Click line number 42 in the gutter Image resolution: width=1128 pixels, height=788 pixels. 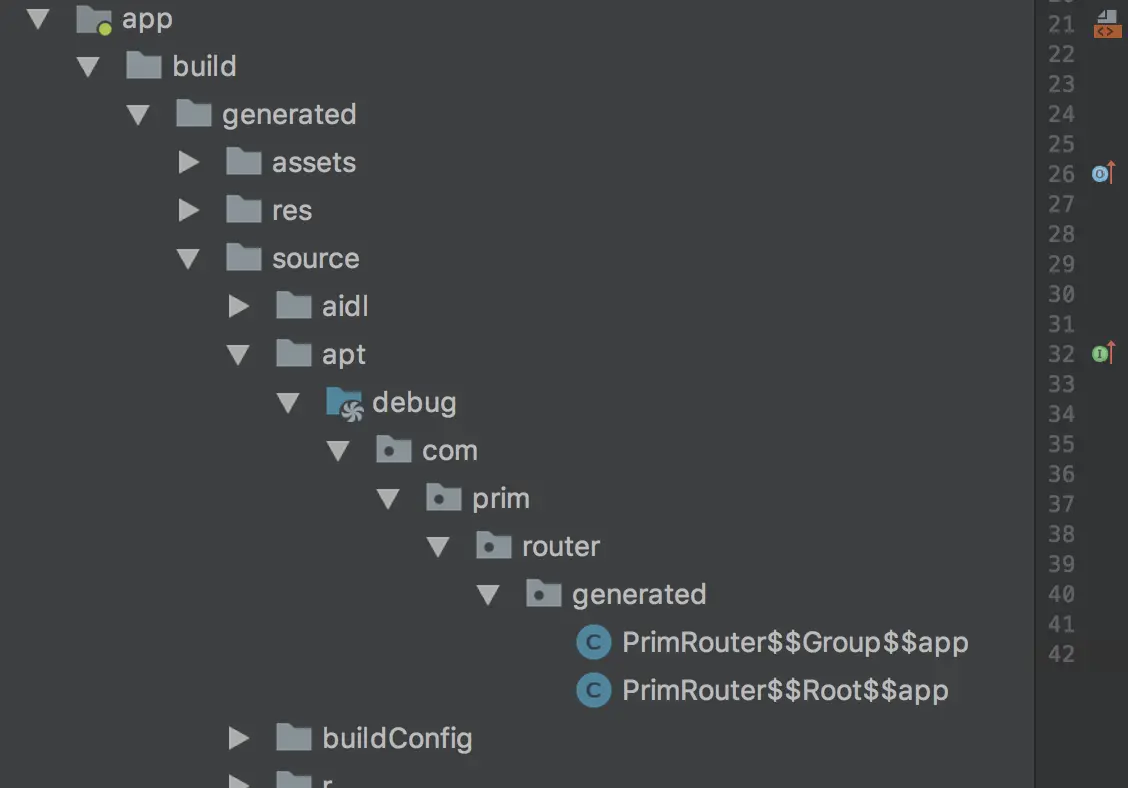click(1061, 654)
